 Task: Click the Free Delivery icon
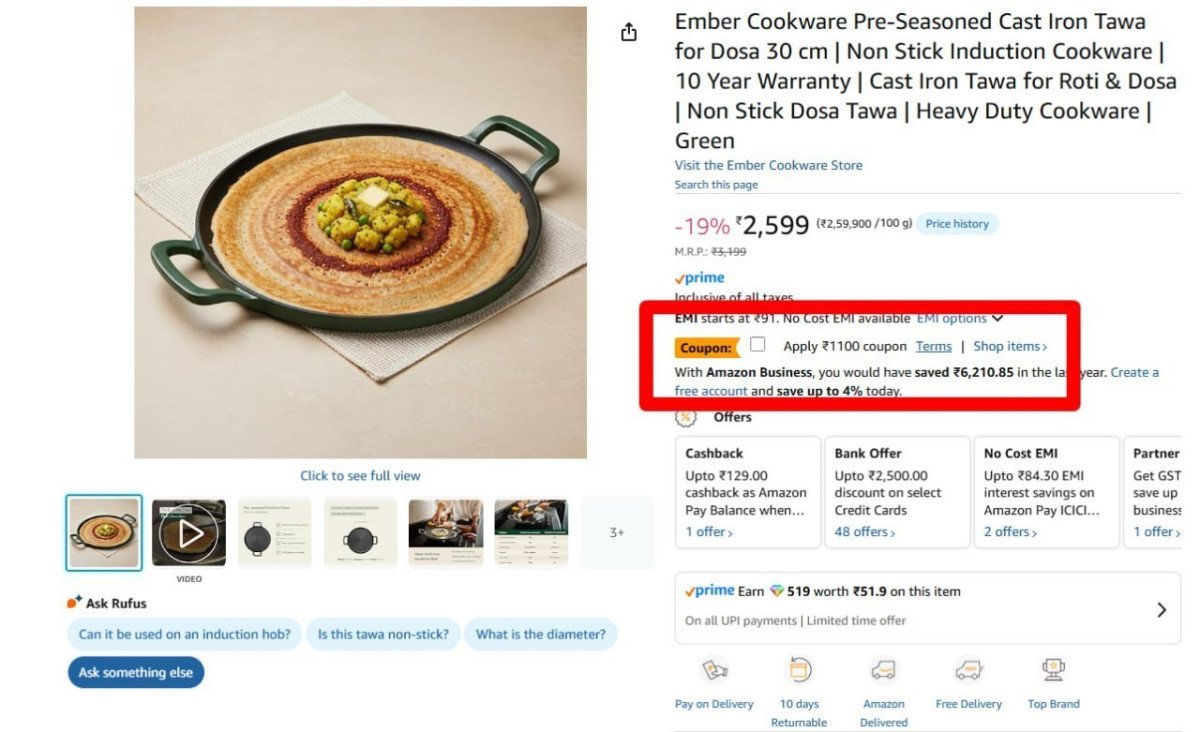click(968, 670)
